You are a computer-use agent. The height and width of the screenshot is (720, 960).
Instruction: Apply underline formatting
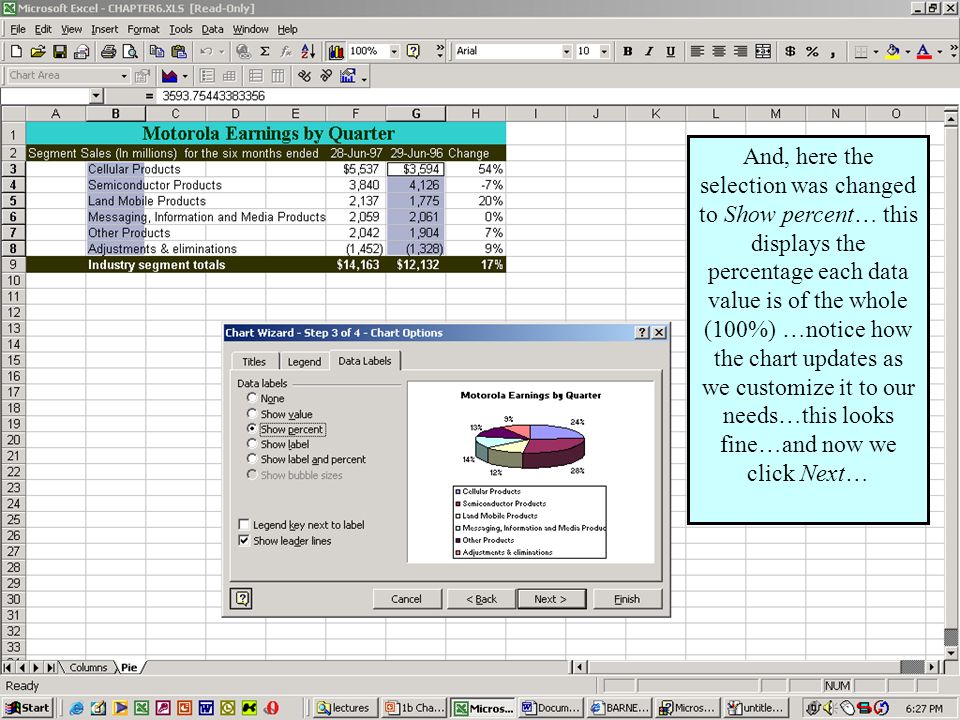[x=670, y=51]
